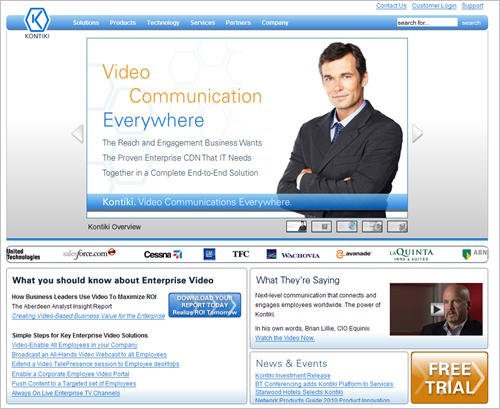The height and width of the screenshot is (409, 500).
Task: Click the avanade customer logo
Action: click(353, 254)
